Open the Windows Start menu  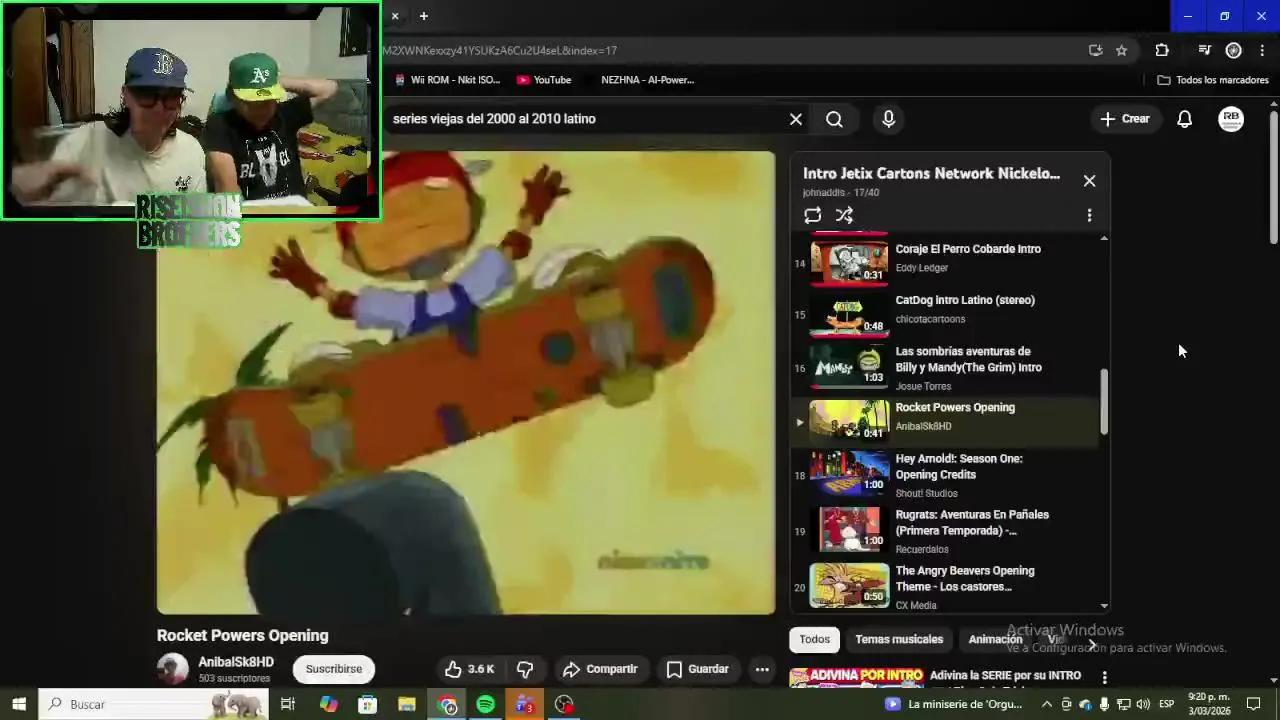pyautogui.click(x=19, y=704)
